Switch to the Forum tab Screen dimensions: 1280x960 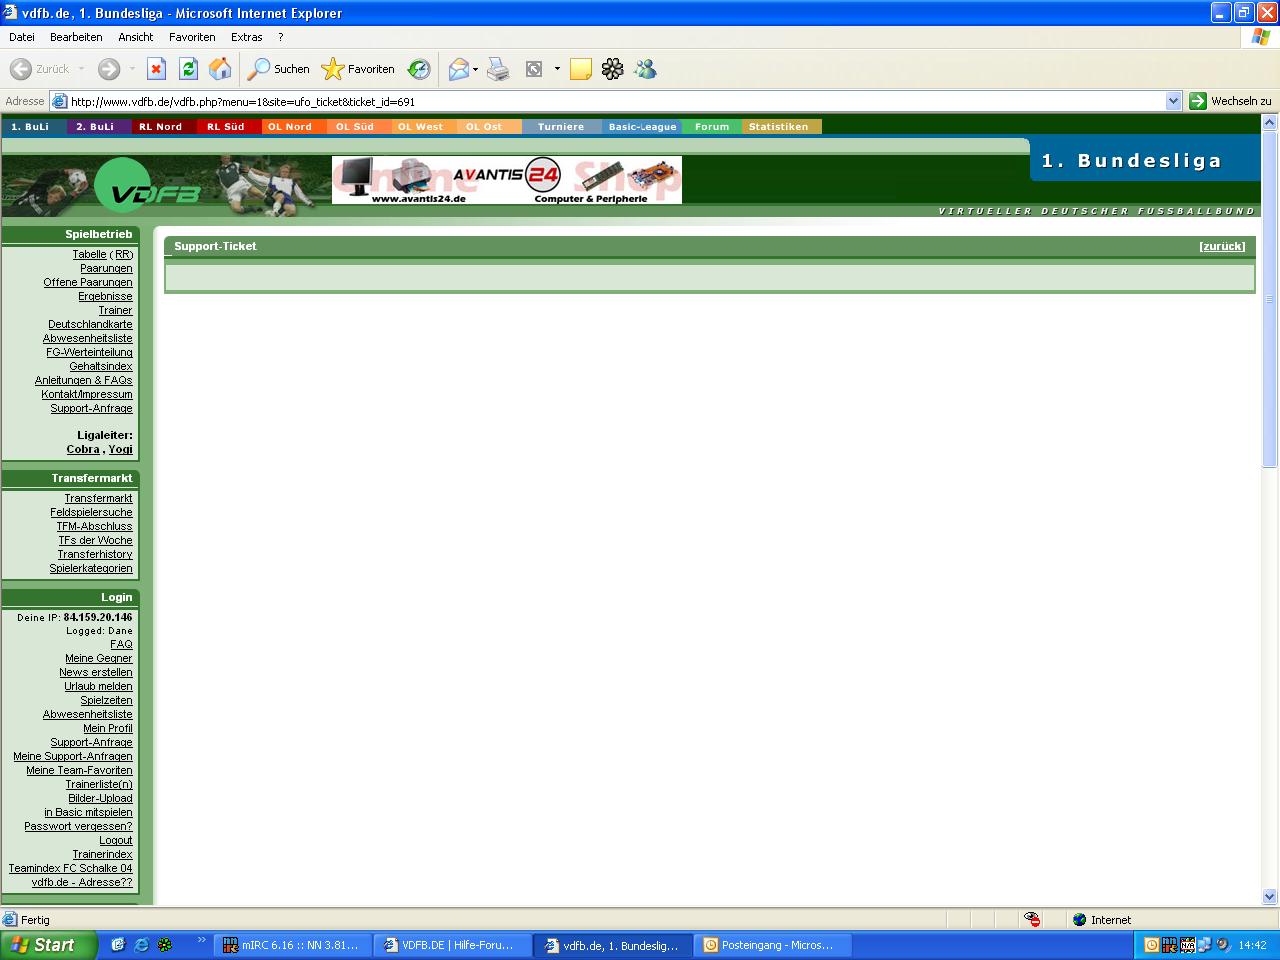(712, 127)
